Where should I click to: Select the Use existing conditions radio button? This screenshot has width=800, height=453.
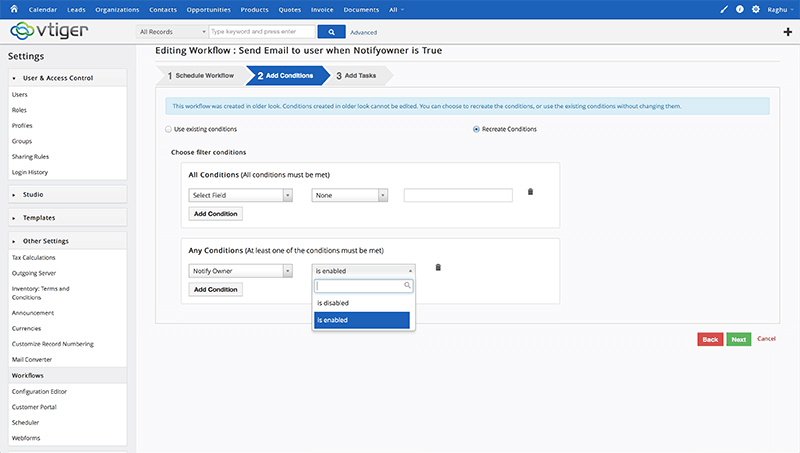[x=168, y=129]
